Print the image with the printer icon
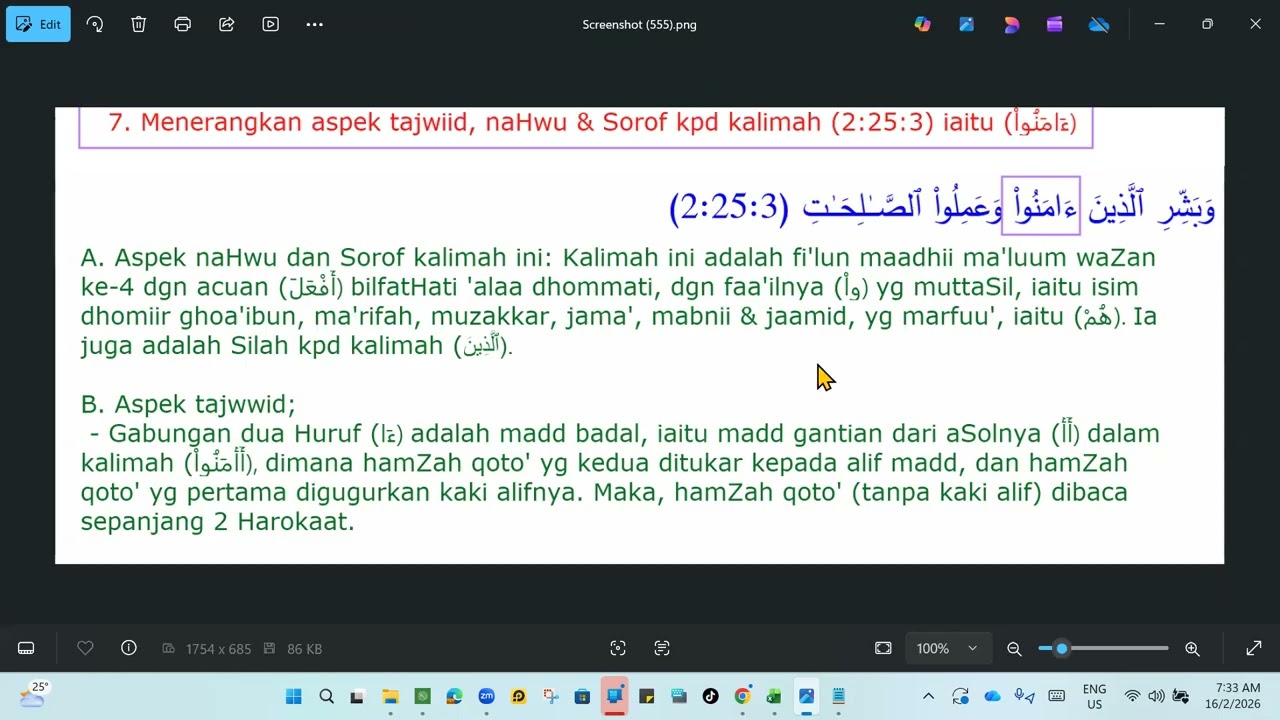 tap(183, 24)
